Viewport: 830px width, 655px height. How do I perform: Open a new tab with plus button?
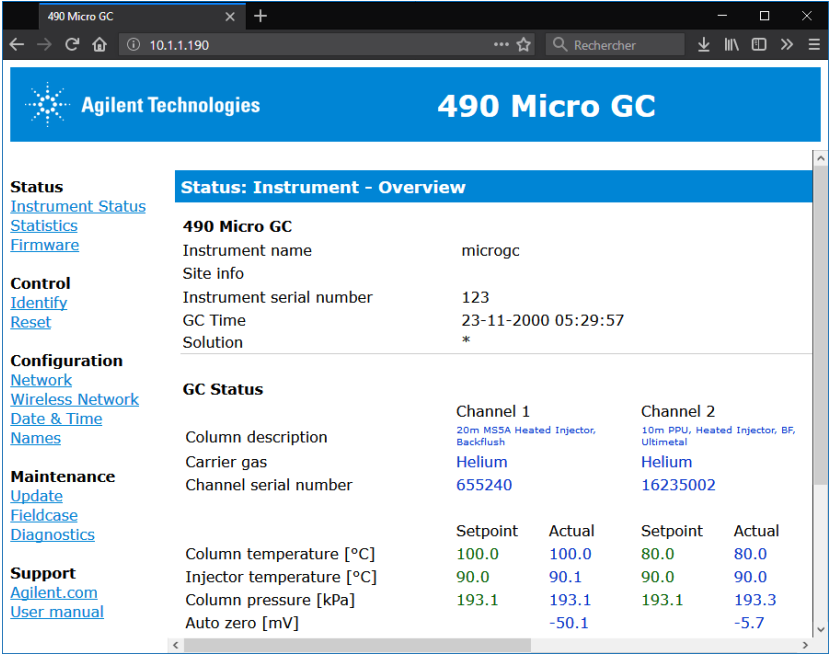260,16
